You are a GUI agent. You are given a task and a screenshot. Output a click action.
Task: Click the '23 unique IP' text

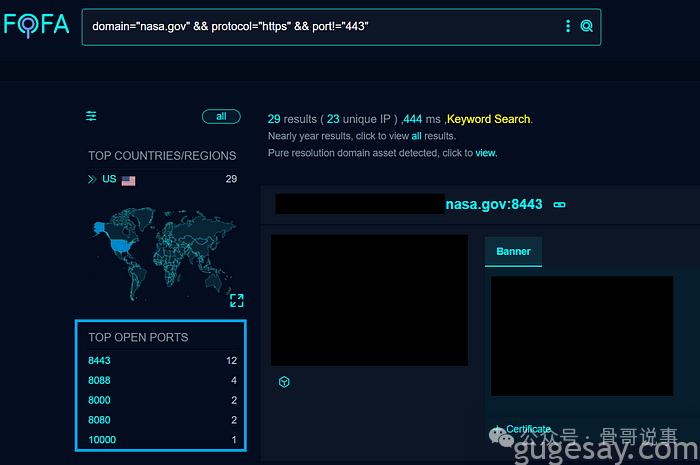(358, 119)
